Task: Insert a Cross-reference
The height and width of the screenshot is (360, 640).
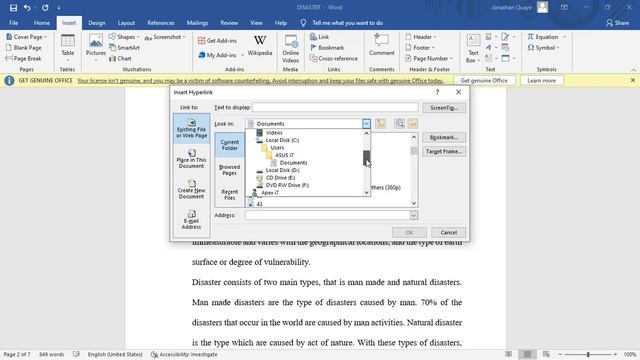Action: [x=333, y=58]
